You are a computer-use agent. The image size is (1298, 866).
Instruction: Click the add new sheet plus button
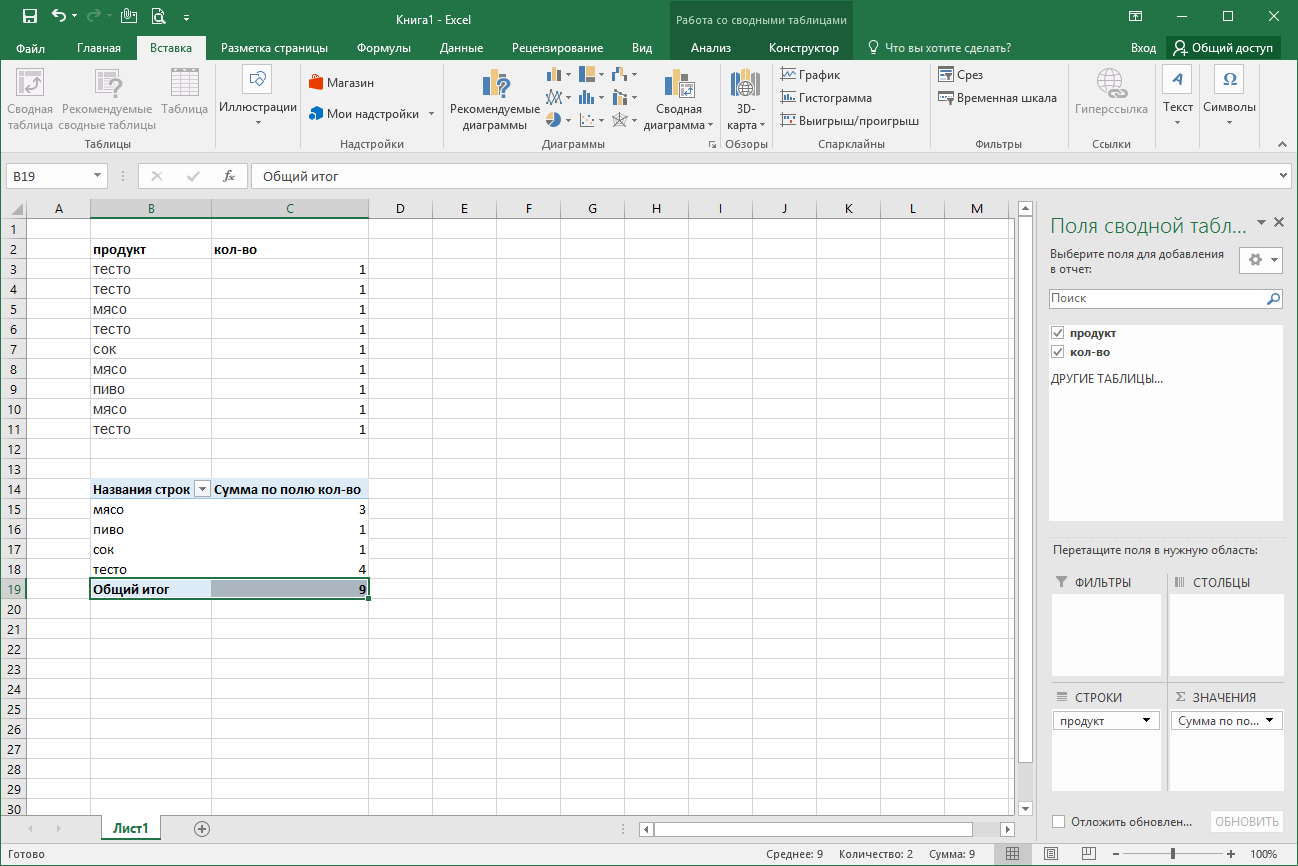click(202, 828)
